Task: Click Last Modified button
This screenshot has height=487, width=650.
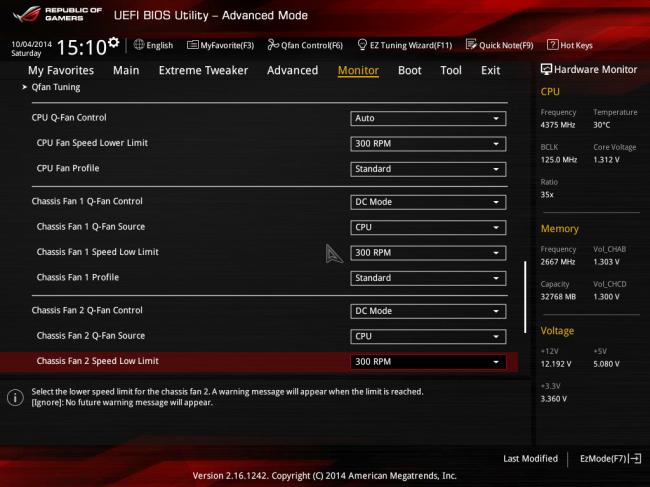Action: [x=530, y=459]
